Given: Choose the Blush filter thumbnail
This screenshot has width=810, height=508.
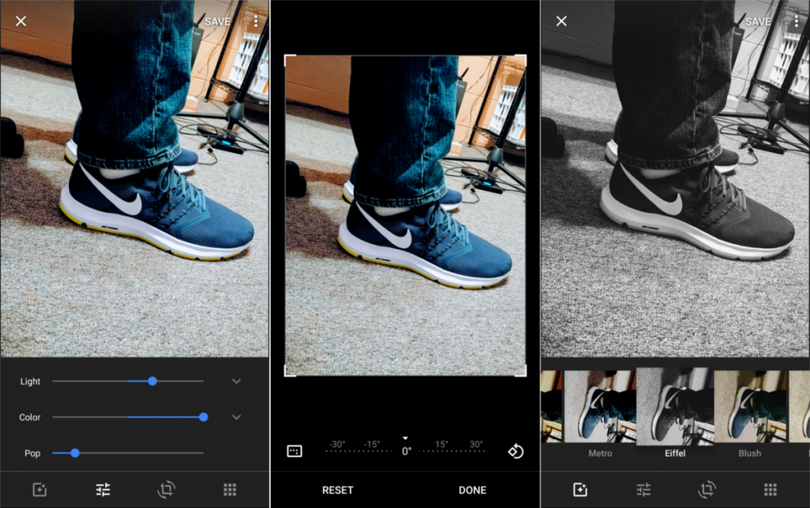Looking at the screenshot, I should point(750,407).
